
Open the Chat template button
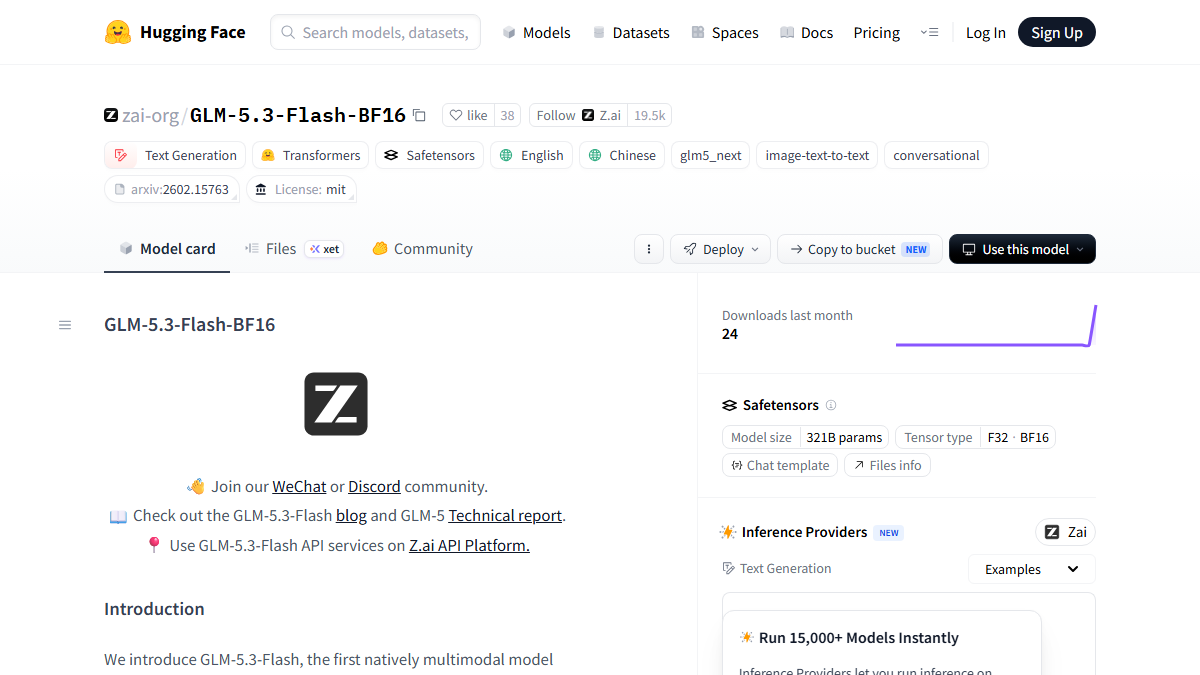click(780, 465)
